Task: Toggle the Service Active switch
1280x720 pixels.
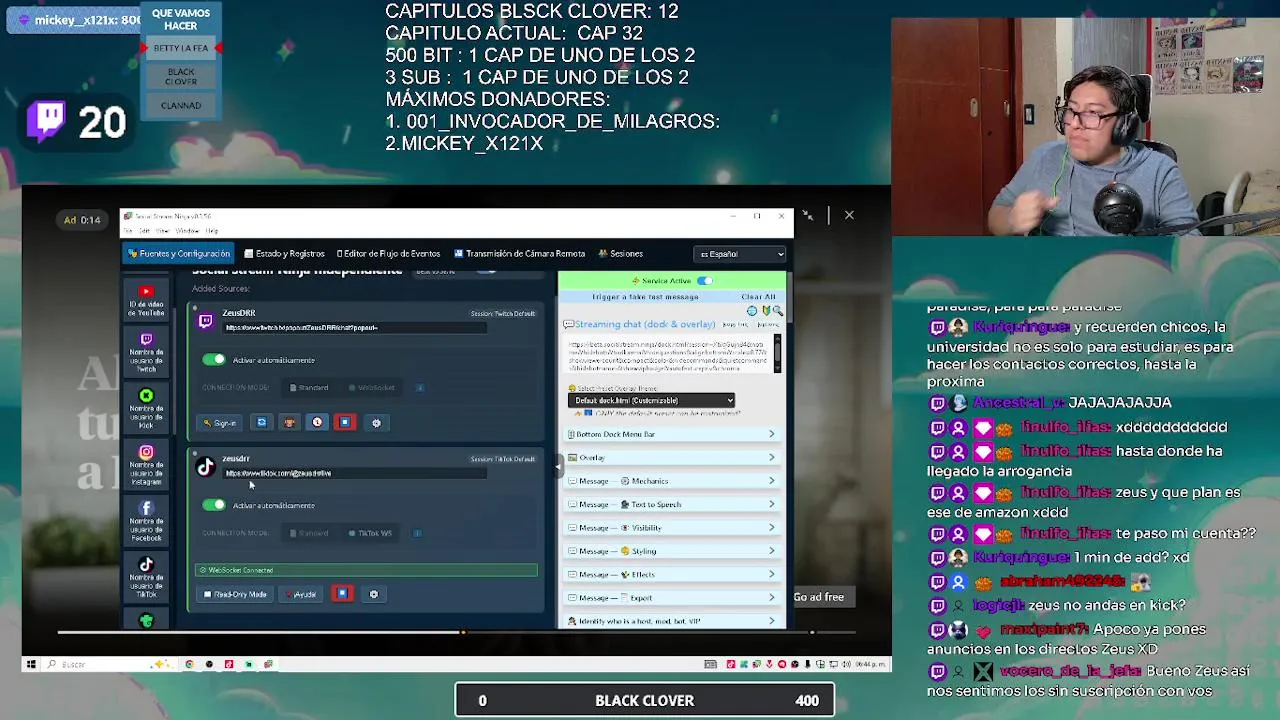Action: [x=705, y=281]
